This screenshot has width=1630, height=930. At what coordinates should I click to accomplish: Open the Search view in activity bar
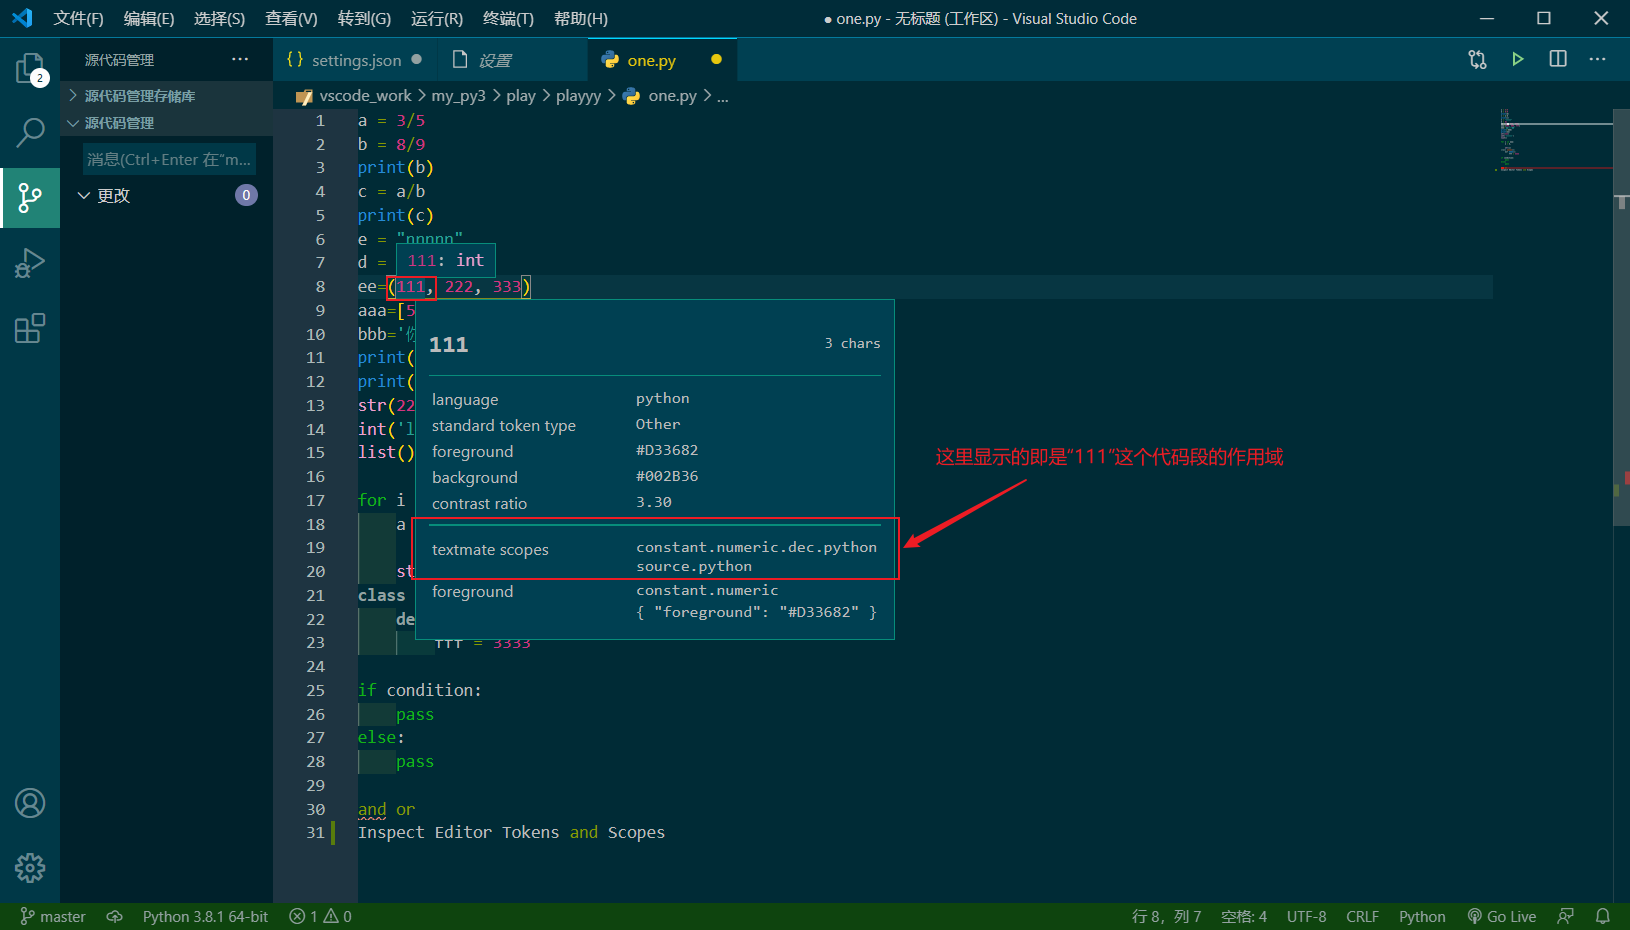pos(30,132)
